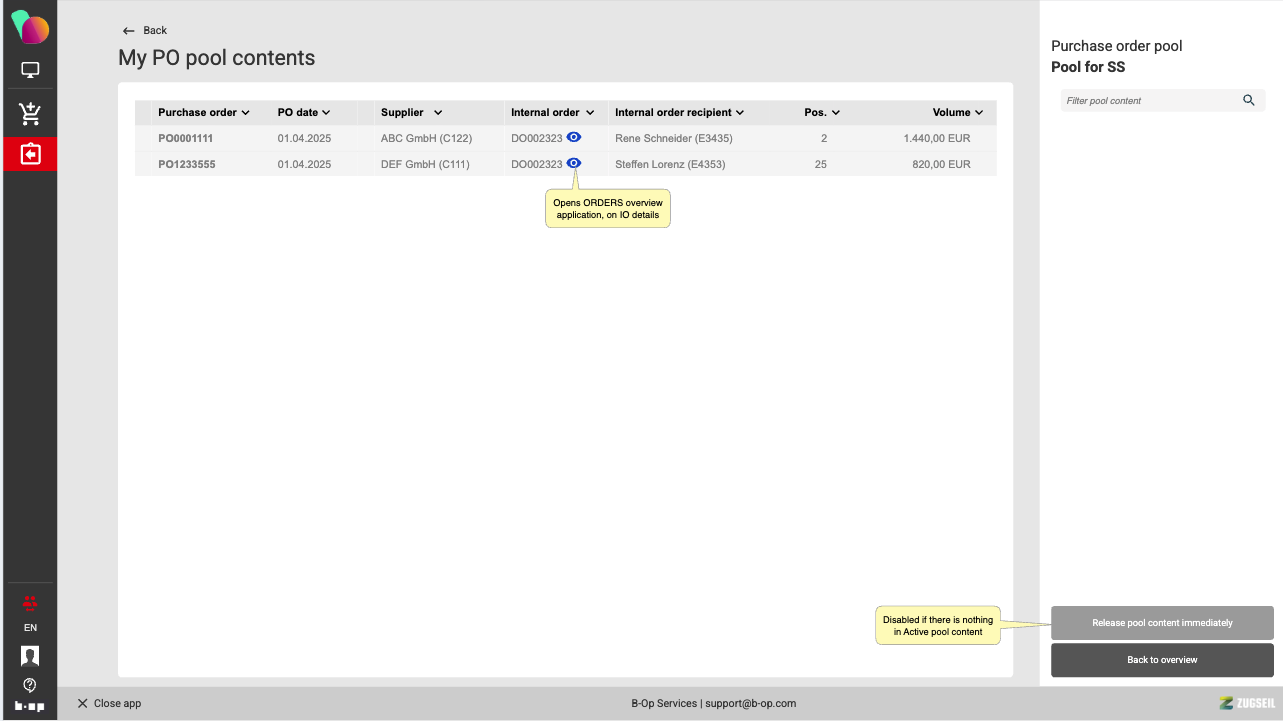Open the shopping cart add icon
Viewport: 1283px width, 721px height.
(30, 113)
